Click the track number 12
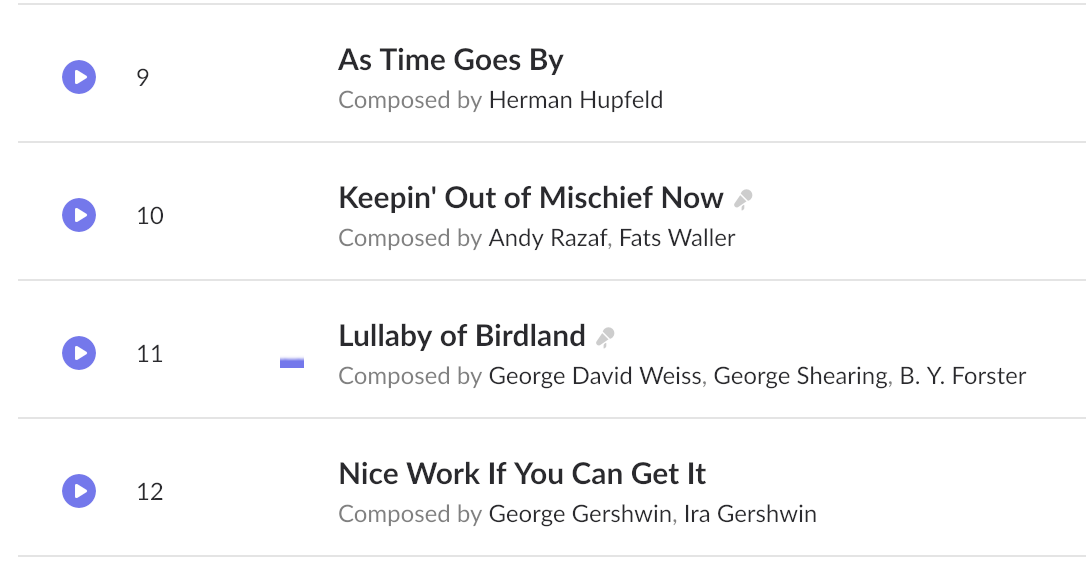The height and width of the screenshot is (568, 1086). coord(150,492)
